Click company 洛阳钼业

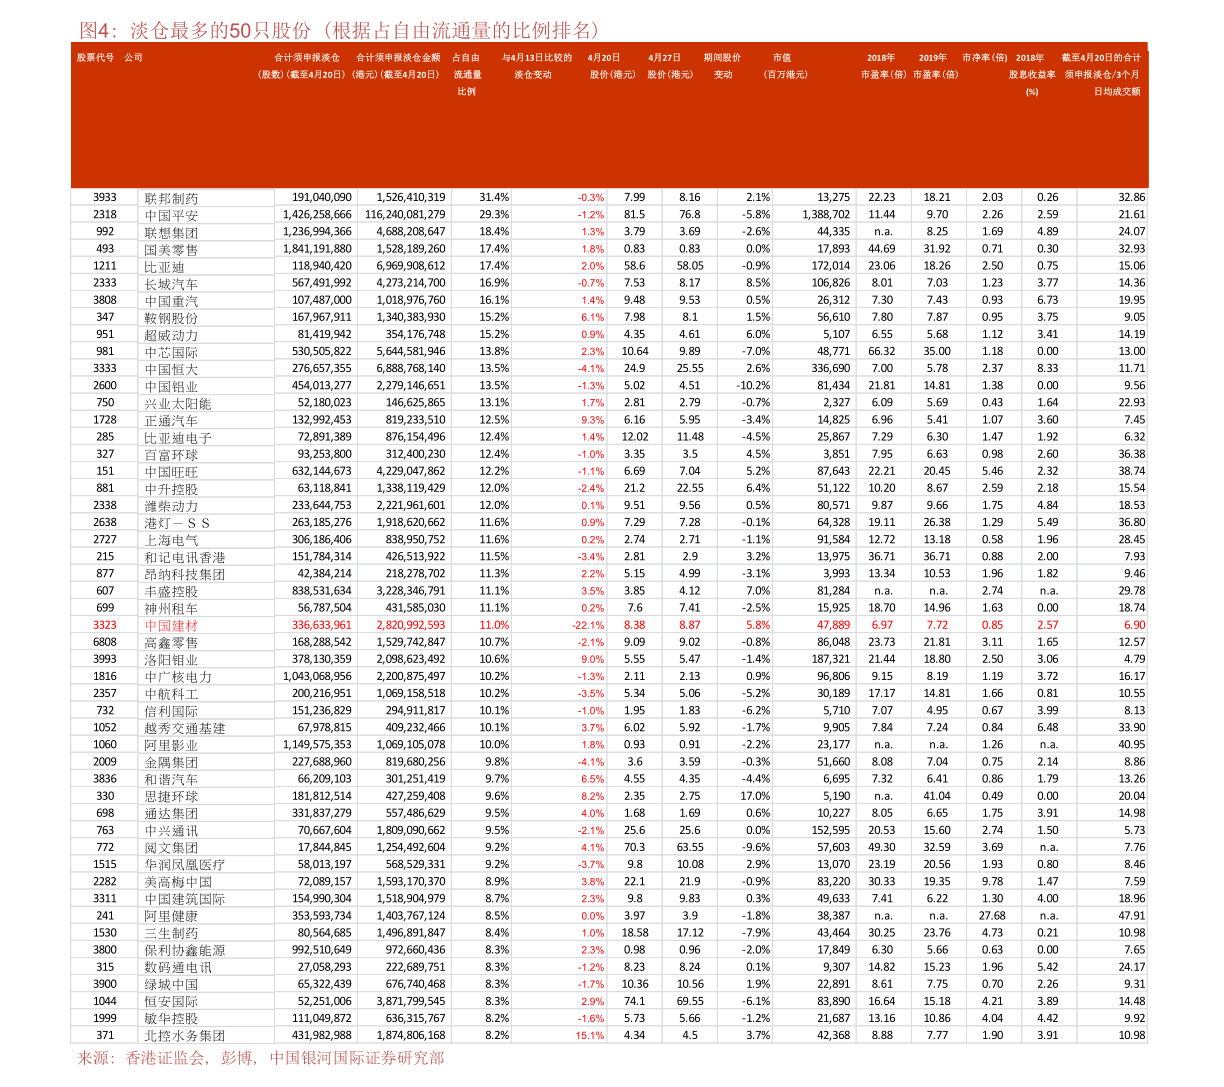171,660
